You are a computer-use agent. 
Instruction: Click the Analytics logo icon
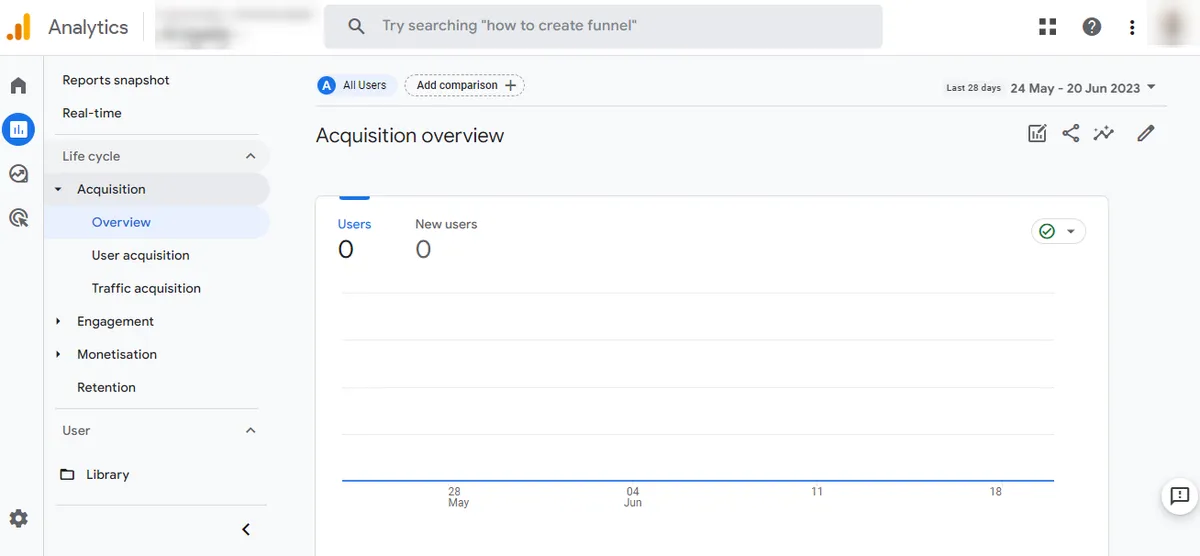point(19,27)
